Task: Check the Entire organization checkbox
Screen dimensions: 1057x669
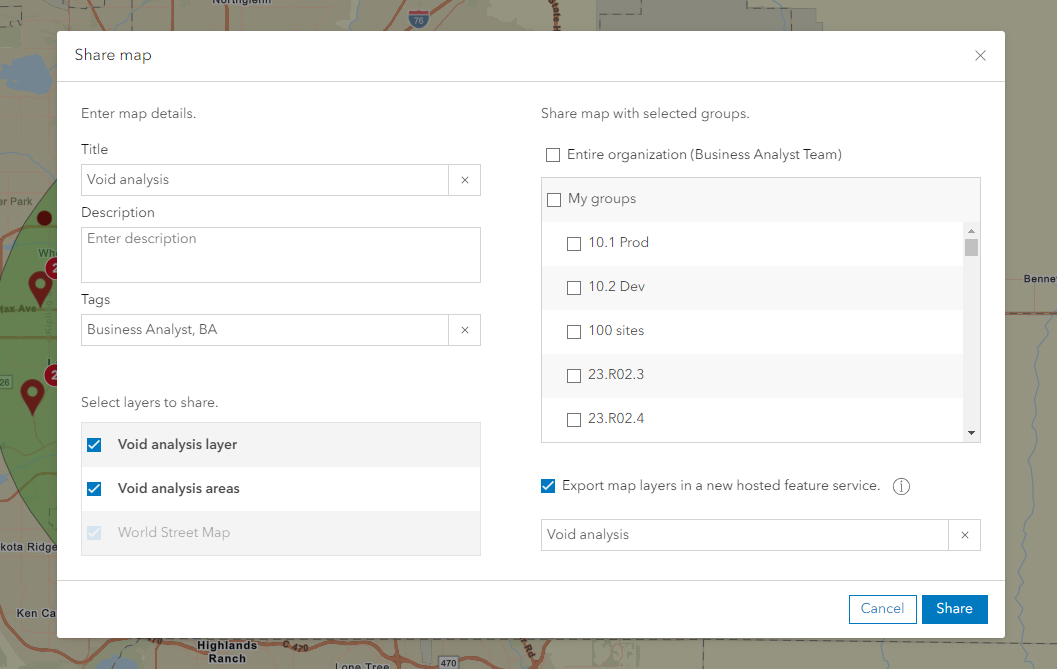Action: 552,155
